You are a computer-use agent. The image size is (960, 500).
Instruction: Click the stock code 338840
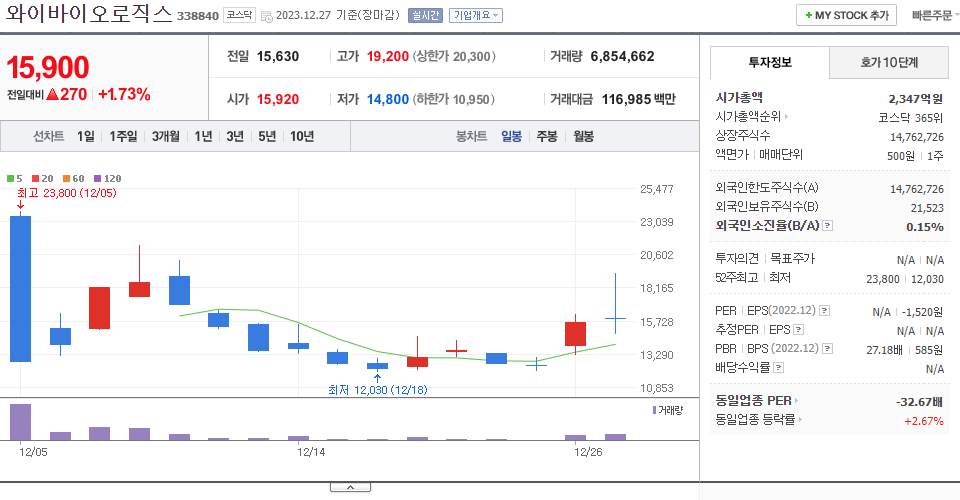point(198,16)
